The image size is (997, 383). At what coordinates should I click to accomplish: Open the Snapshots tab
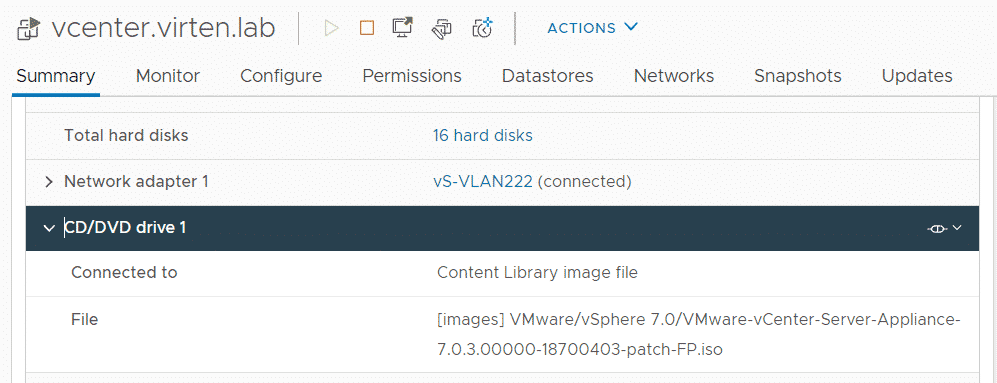coord(798,76)
